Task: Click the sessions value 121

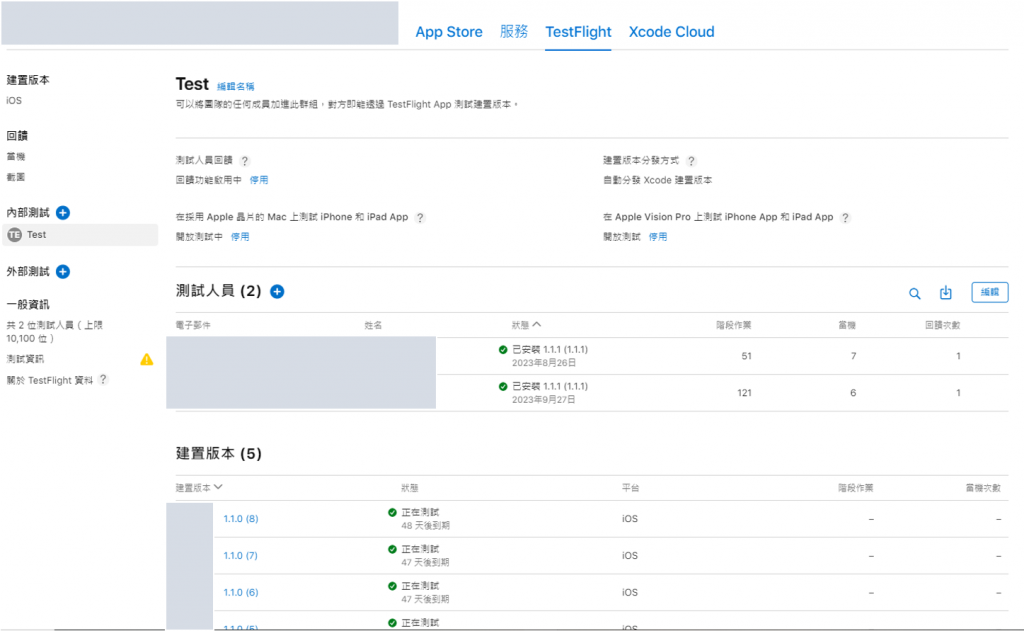Action: 744,393
